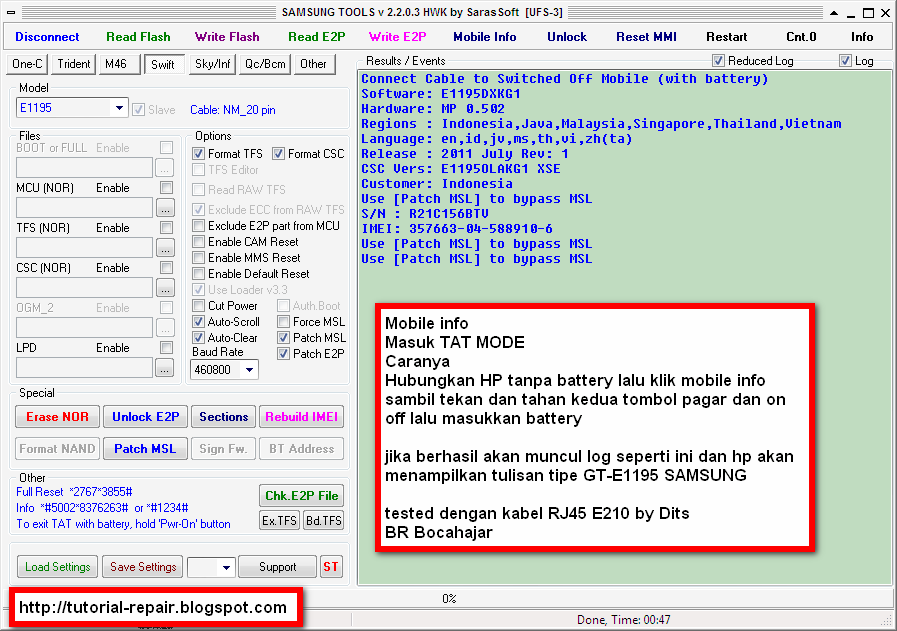This screenshot has width=897, height=631.
Task: Open the Model E1195 dropdown
Action: coord(119,108)
